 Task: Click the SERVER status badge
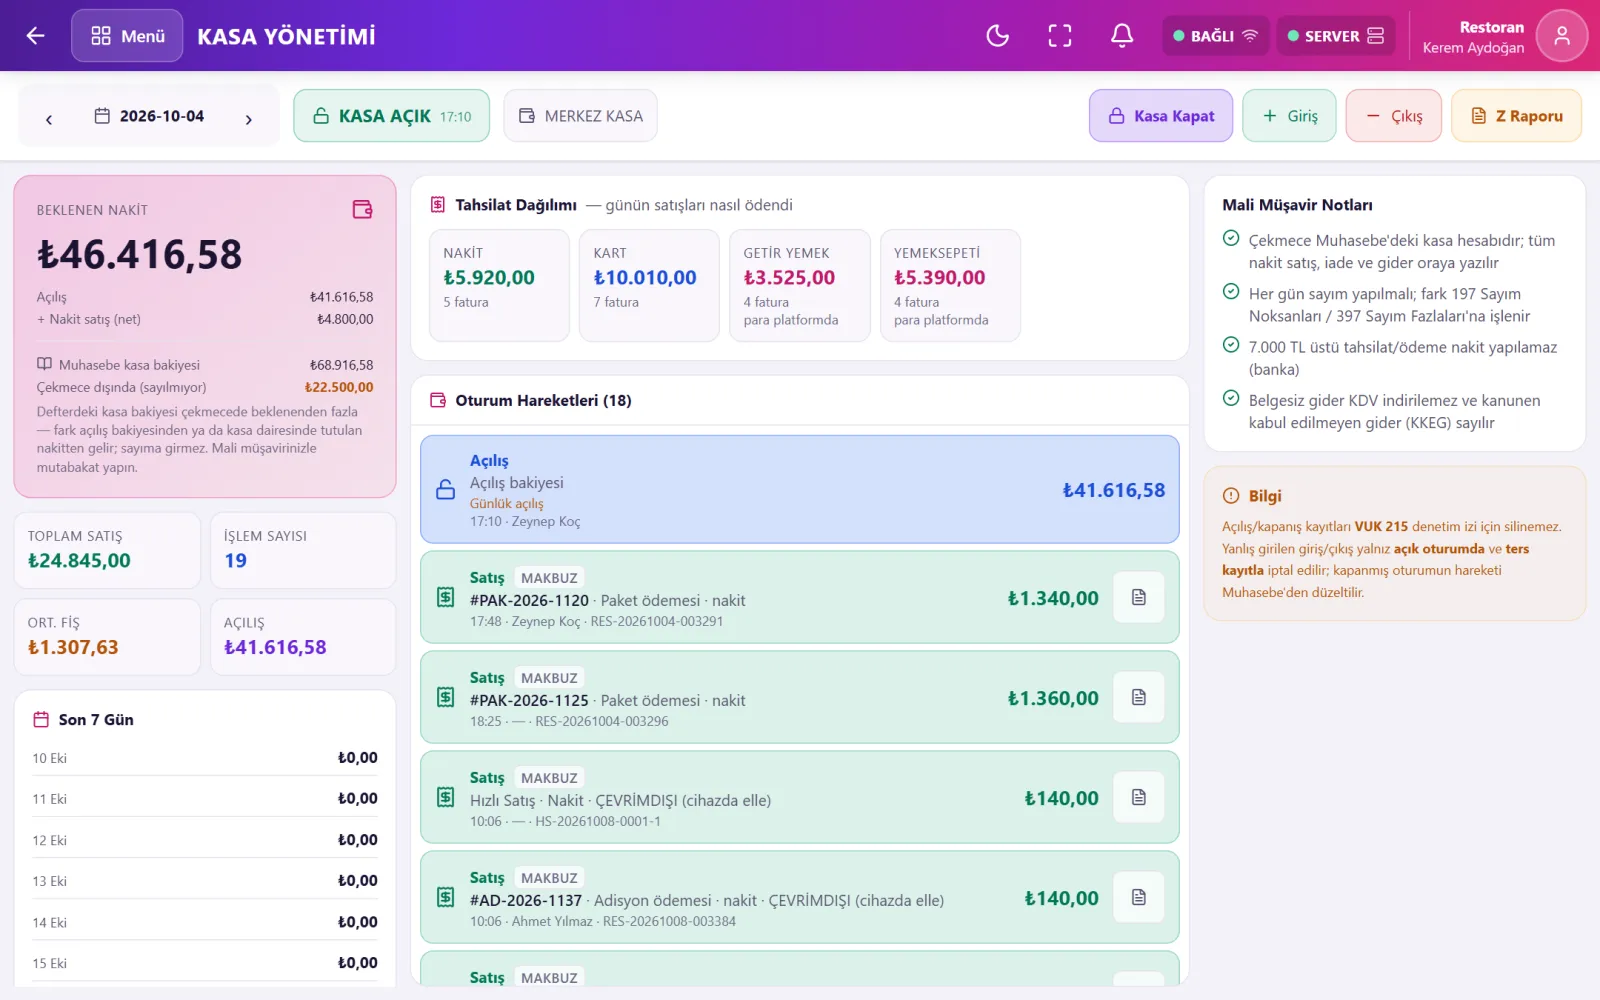1336,36
